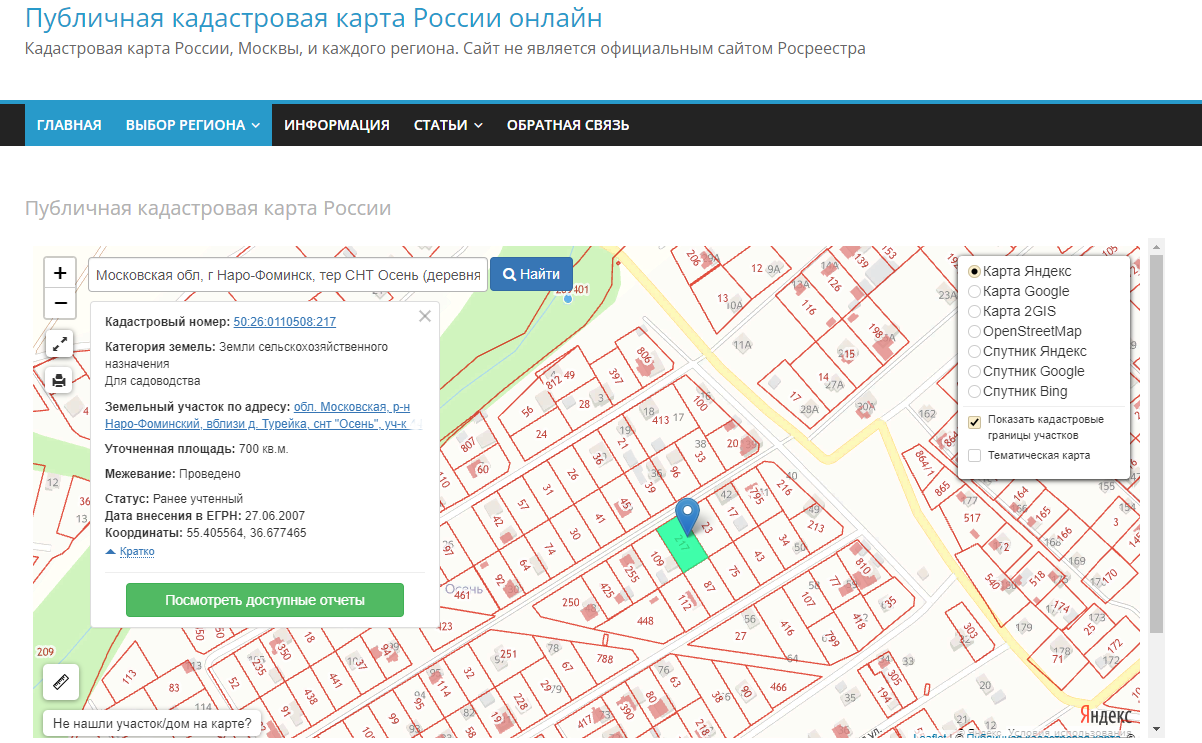
Task: Open ИНФОРМАЦИЯ menu item
Action: tap(337, 125)
